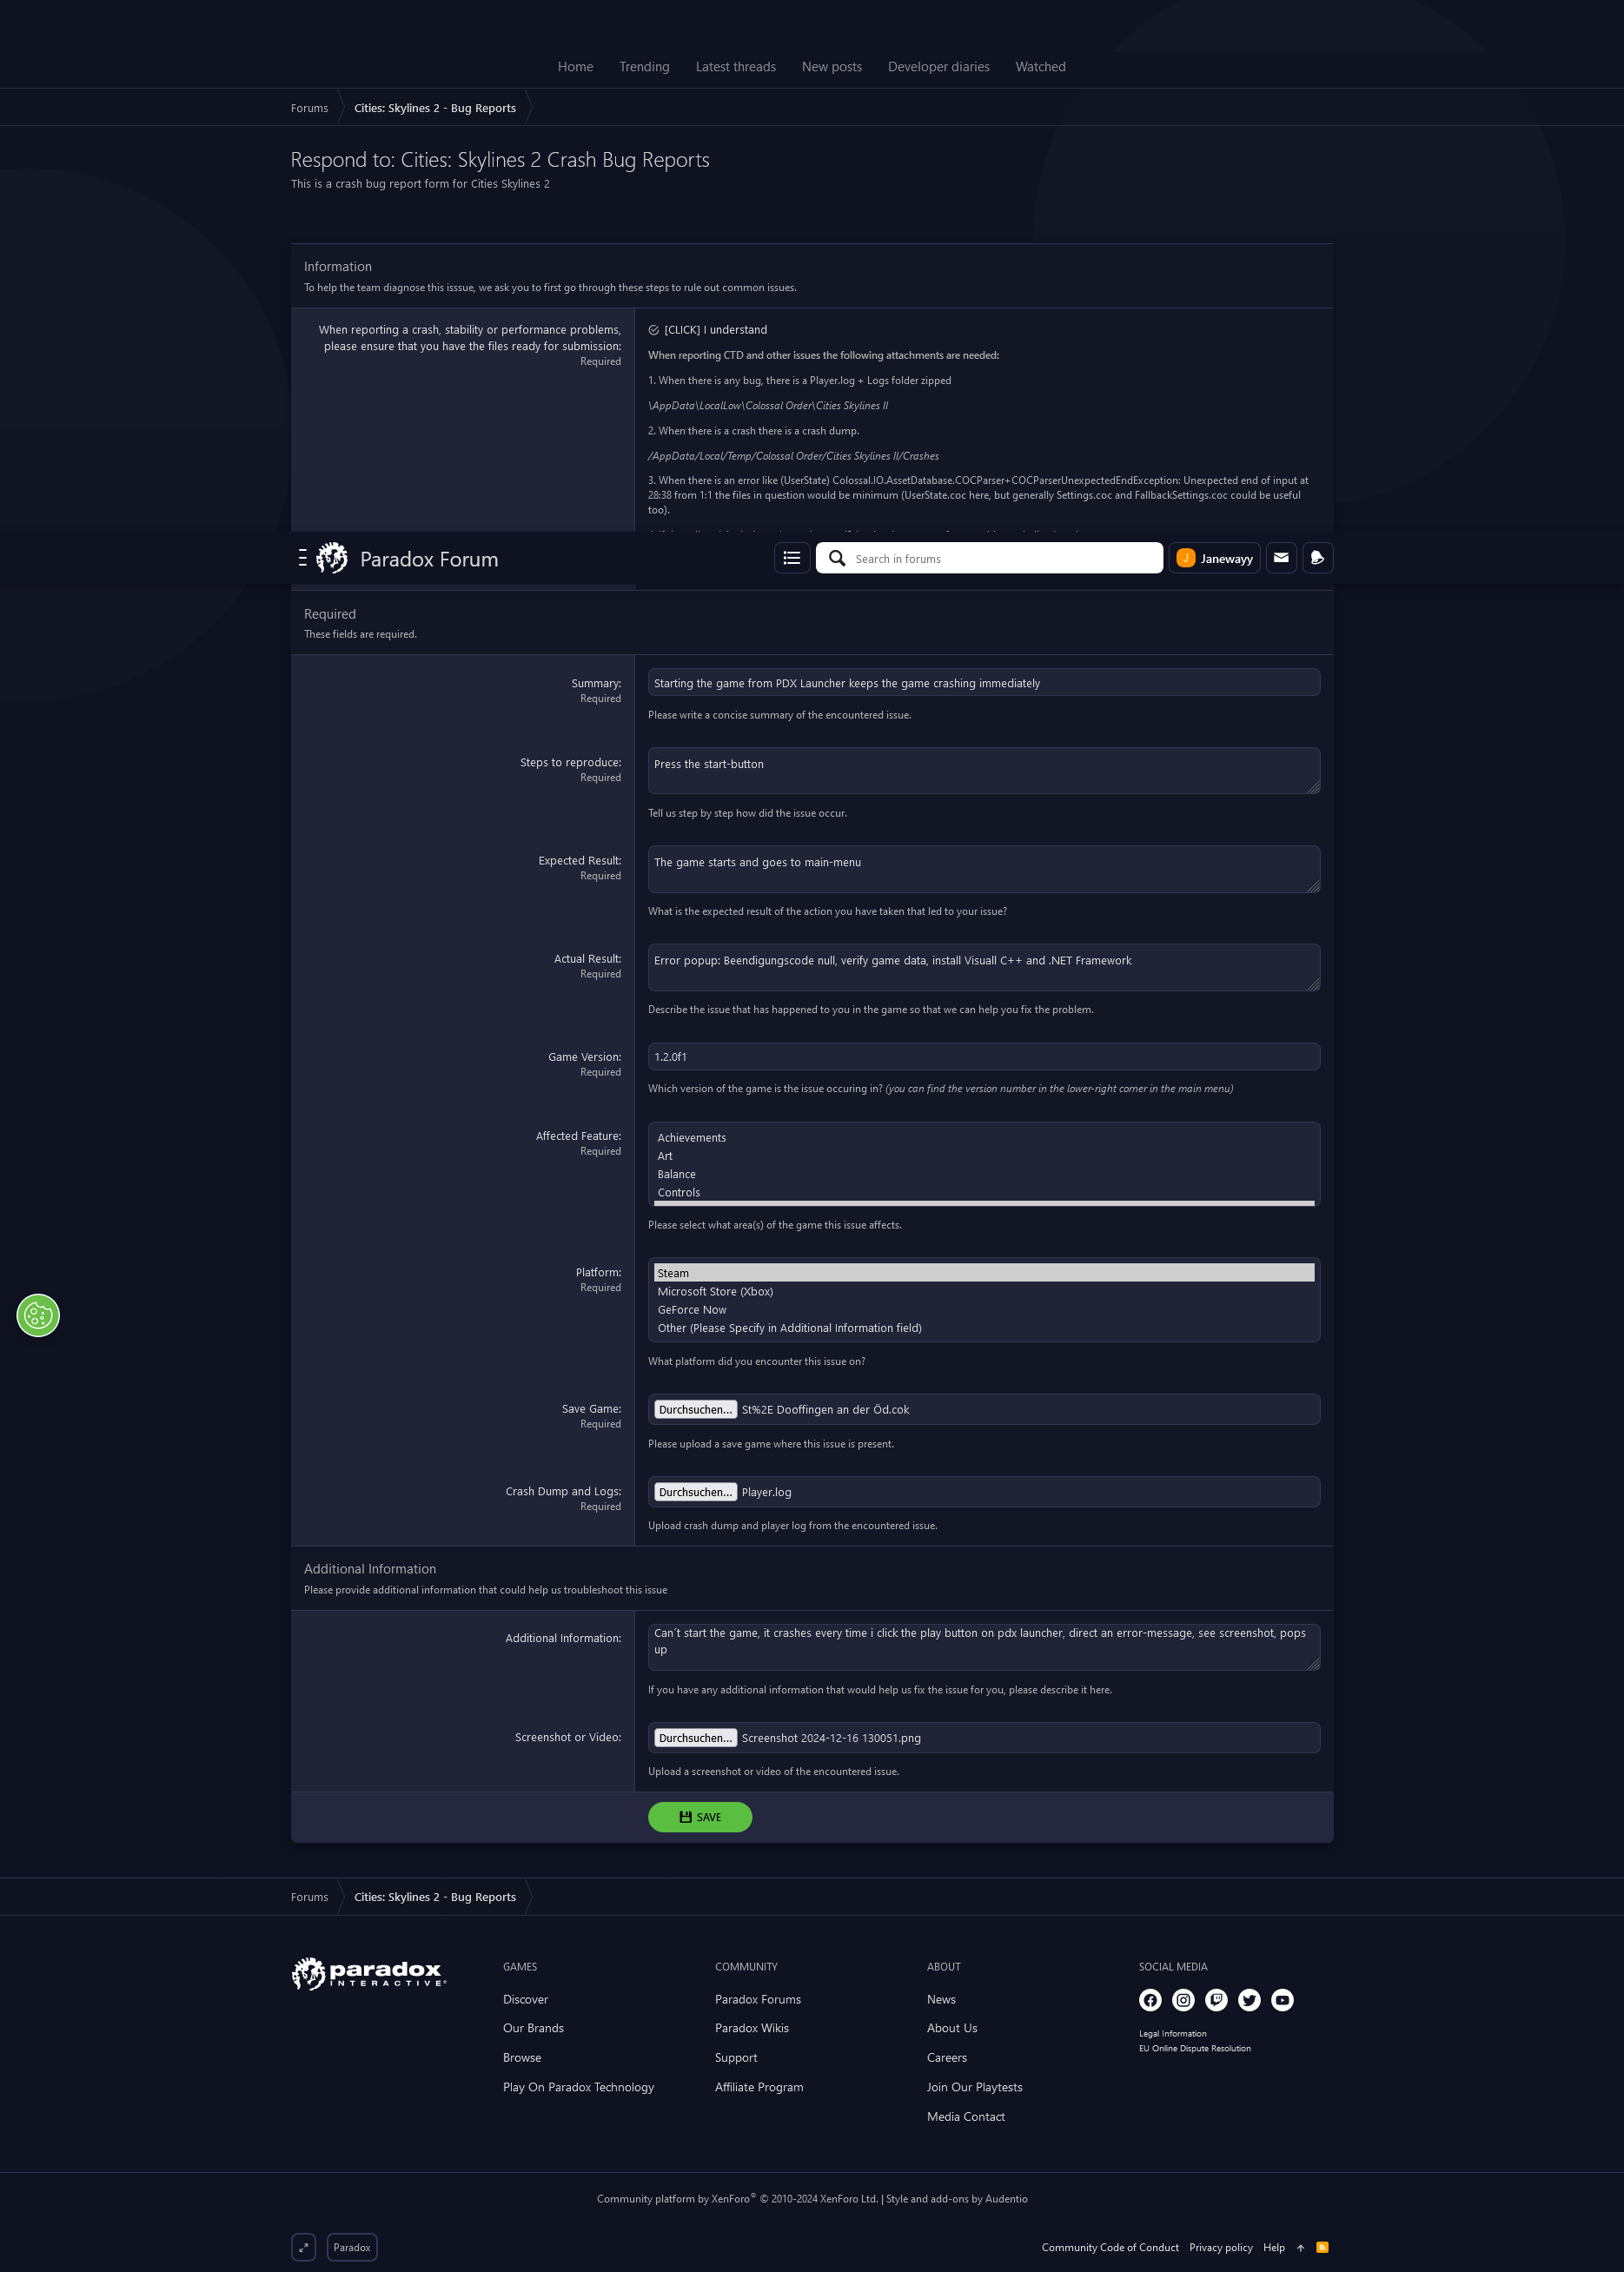The image size is (1624, 2272).
Task: Open Forums breadcrumb at top
Action: click(x=309, y=108)
